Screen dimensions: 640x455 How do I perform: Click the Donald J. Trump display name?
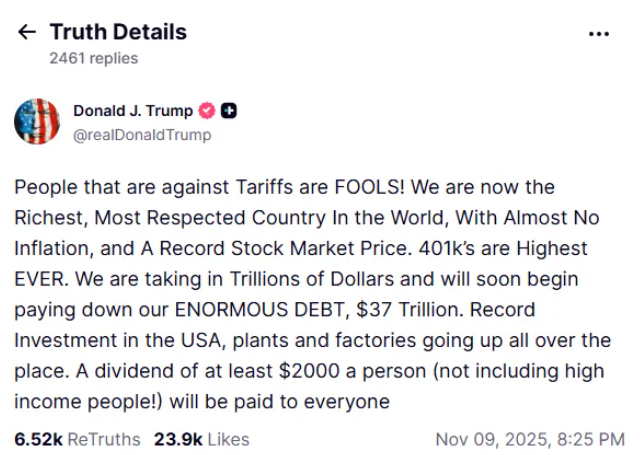point(133,111)
